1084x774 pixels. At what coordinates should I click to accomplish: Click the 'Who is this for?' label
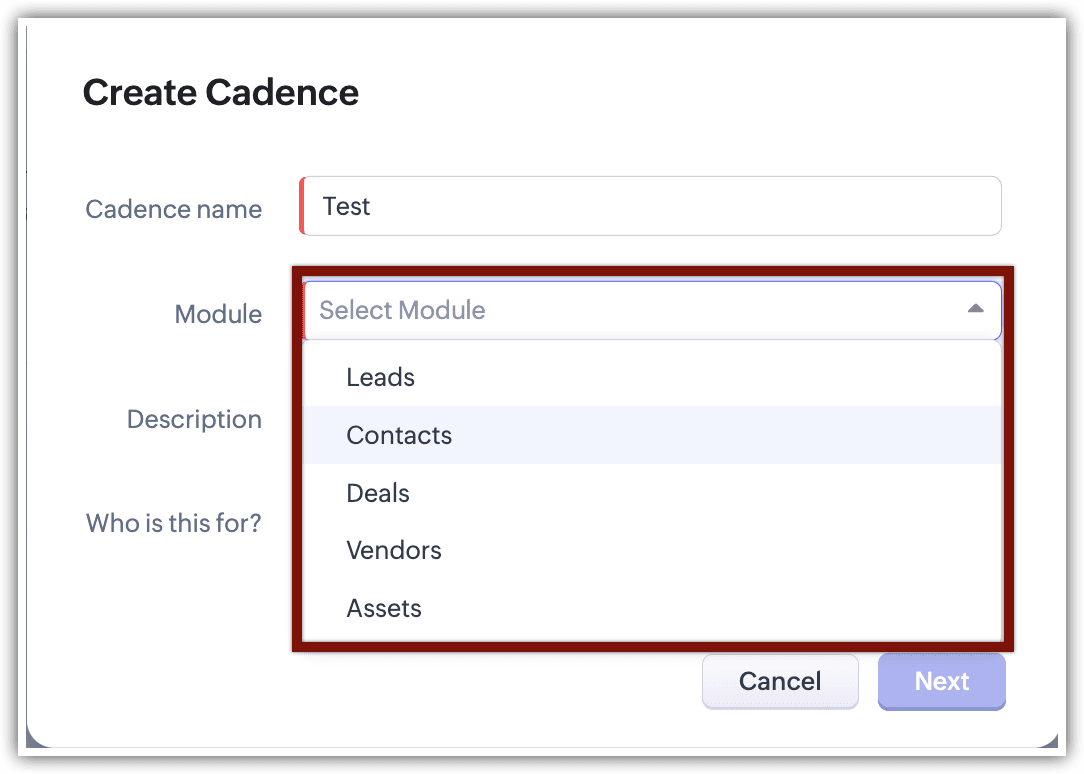click(x=173, y=523)
